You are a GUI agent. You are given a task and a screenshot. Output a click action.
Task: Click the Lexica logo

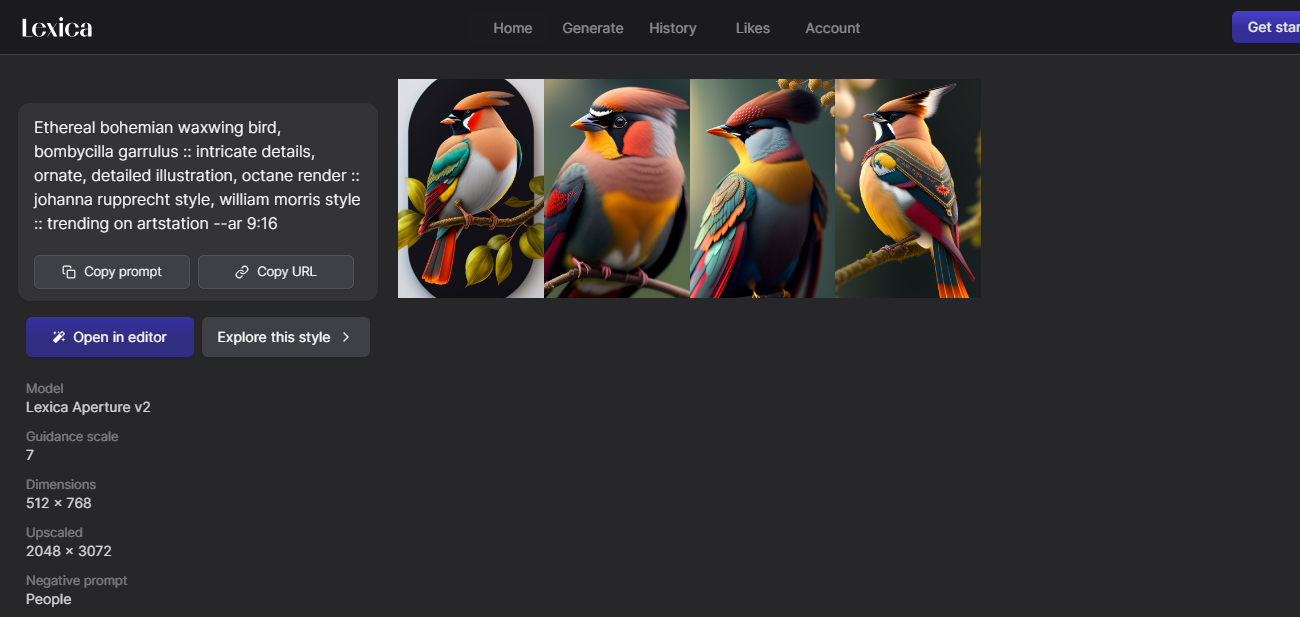click(x=57, y=28)
